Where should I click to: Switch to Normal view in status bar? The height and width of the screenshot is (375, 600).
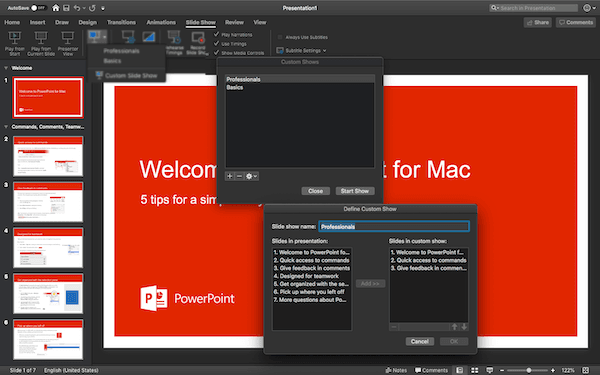pos(460,370)
